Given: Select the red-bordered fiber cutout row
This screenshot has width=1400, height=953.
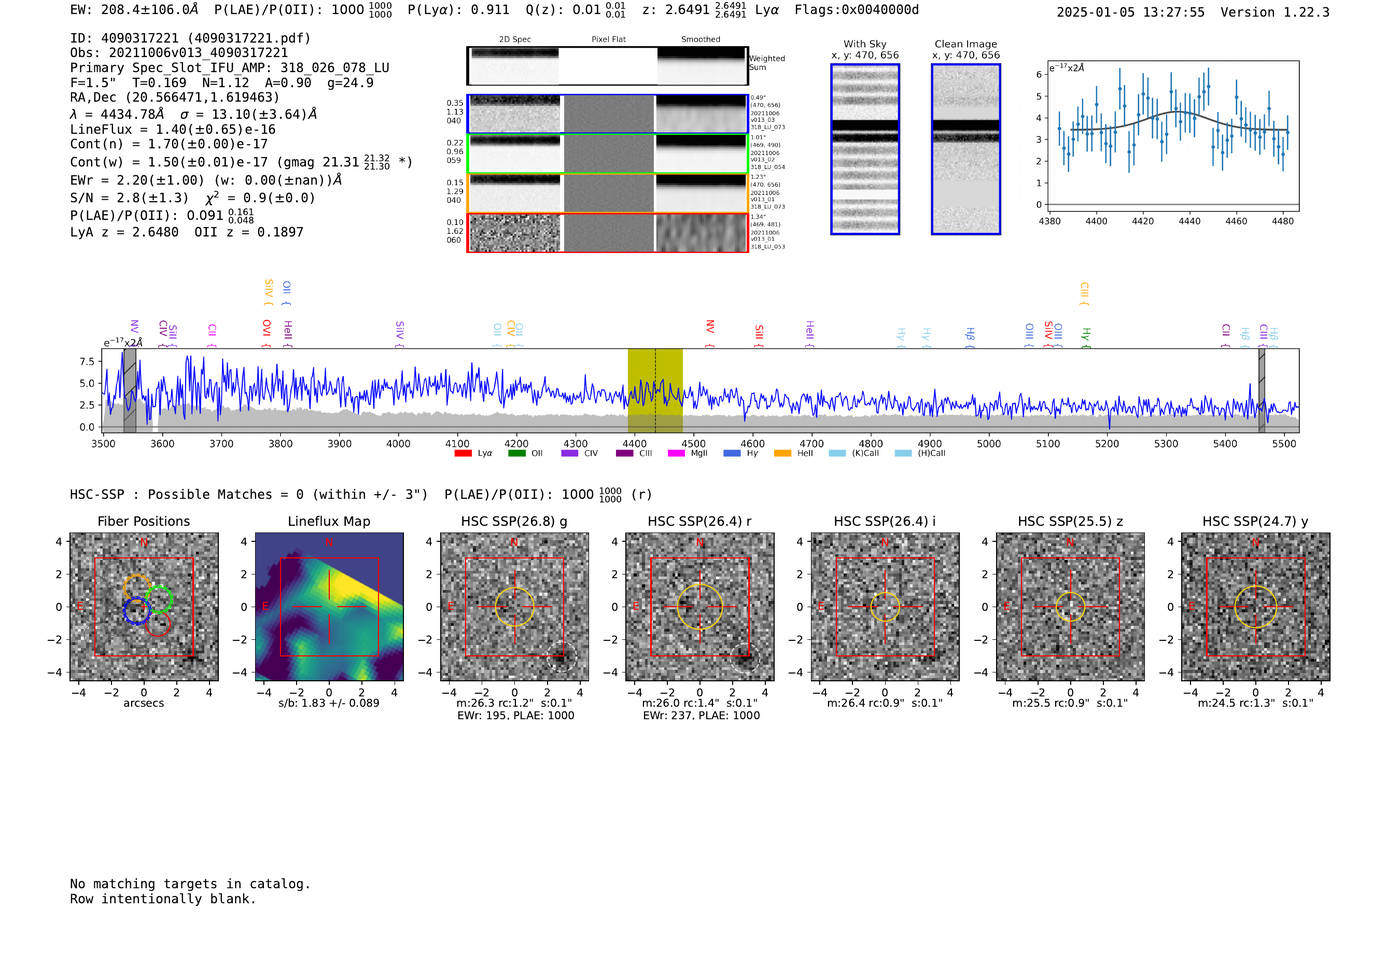Looking at the screenshot, I should click(607, 232).
